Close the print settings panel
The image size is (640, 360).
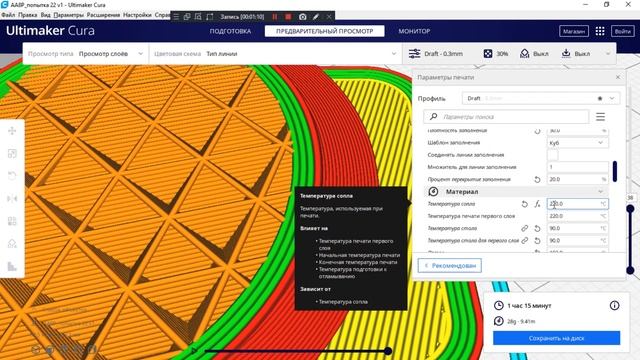[x=618, y=77]
